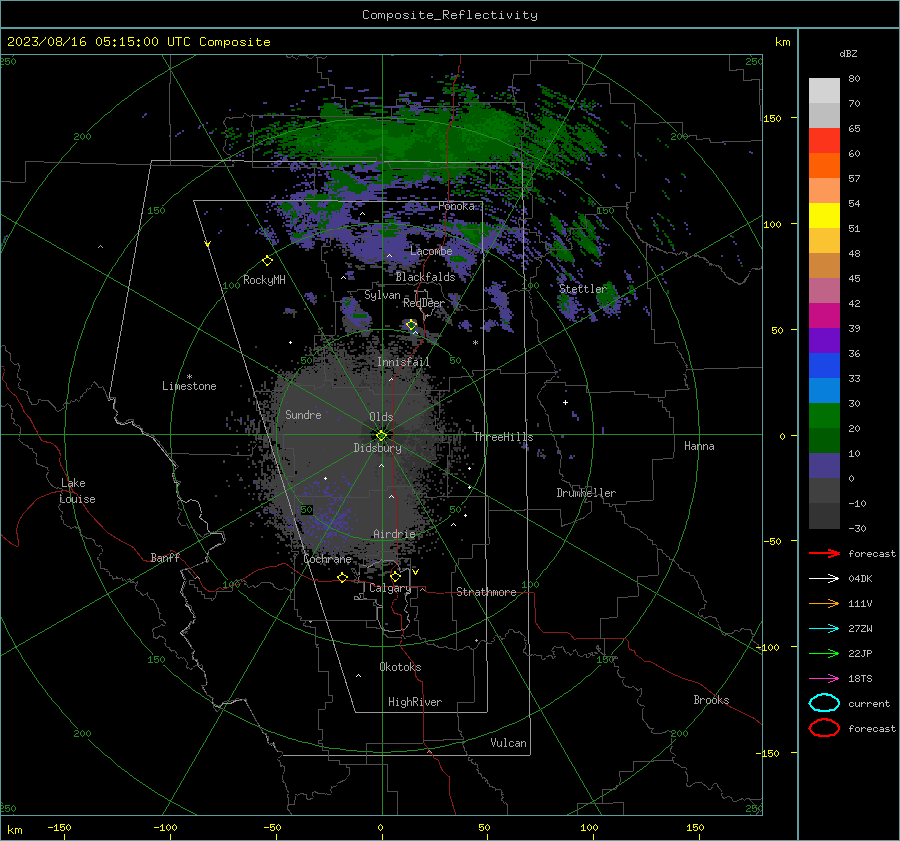Click the orange 111V arrow in legend
This screenshot has width=900, height=841.
click(x=824, y=603)
